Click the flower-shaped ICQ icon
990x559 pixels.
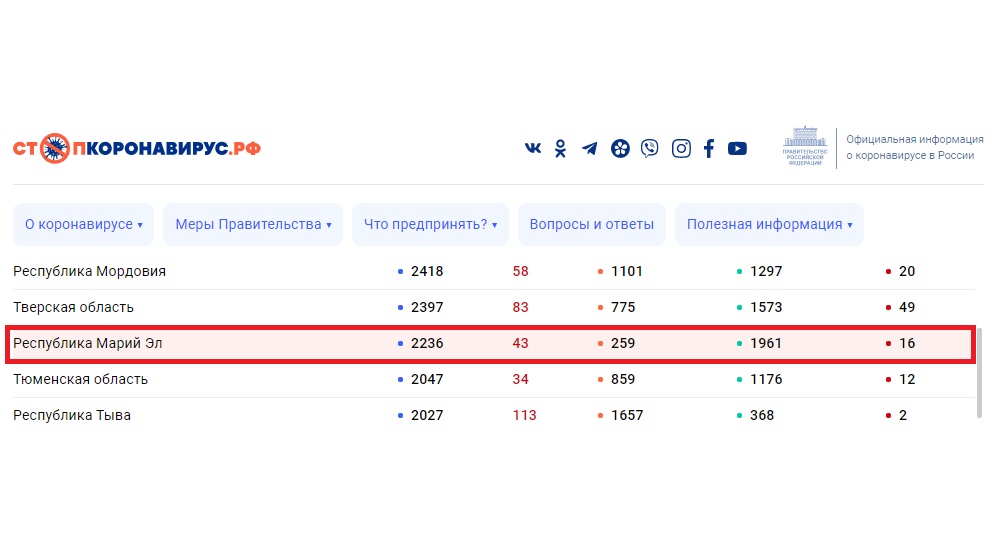point(620,148)
